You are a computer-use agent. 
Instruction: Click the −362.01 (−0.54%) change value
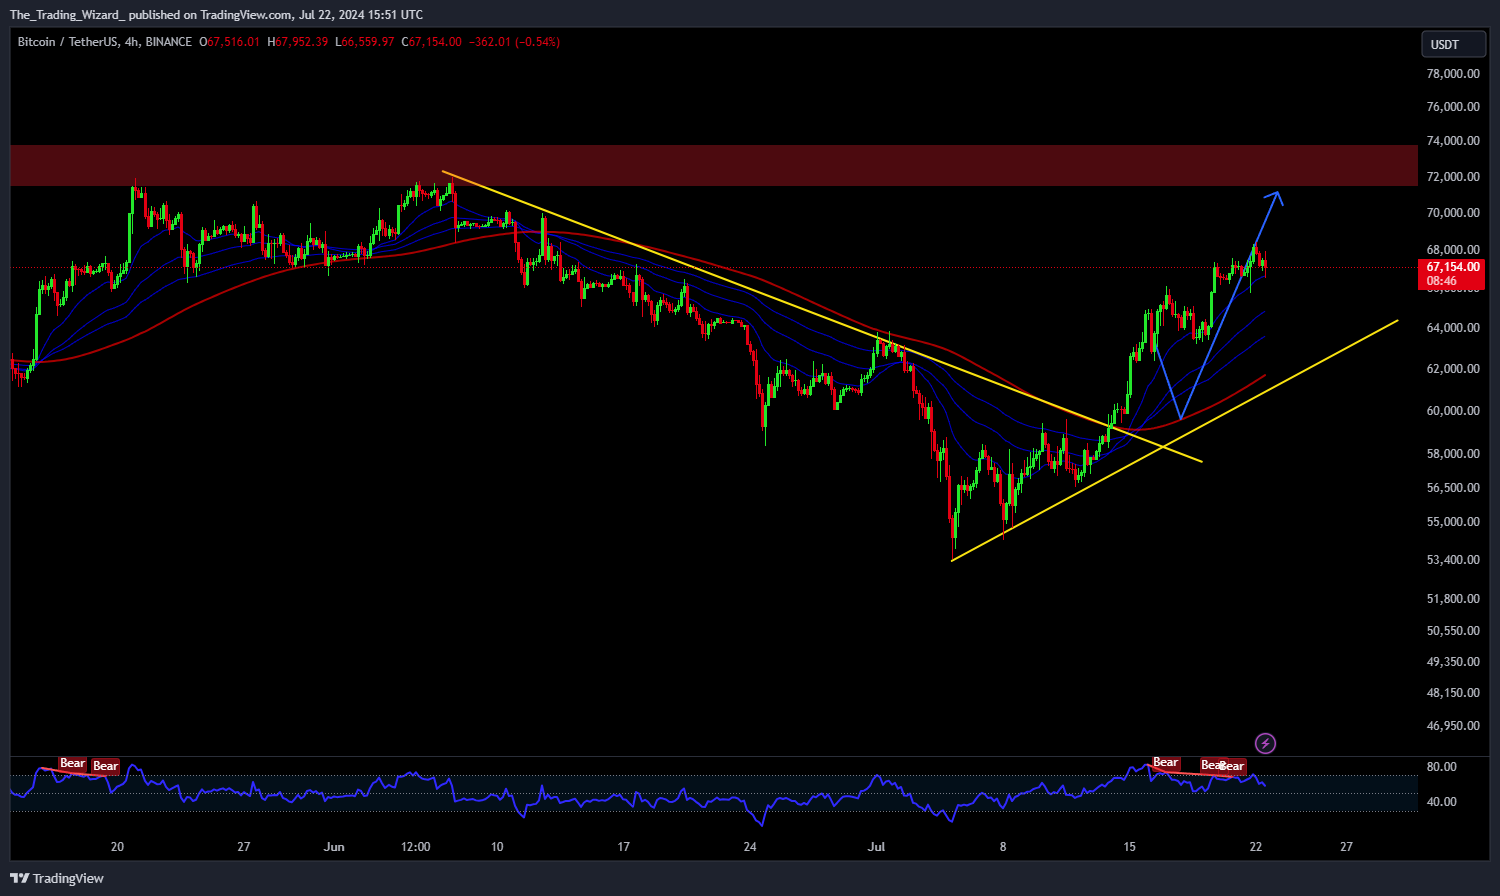tap(515, 42)
